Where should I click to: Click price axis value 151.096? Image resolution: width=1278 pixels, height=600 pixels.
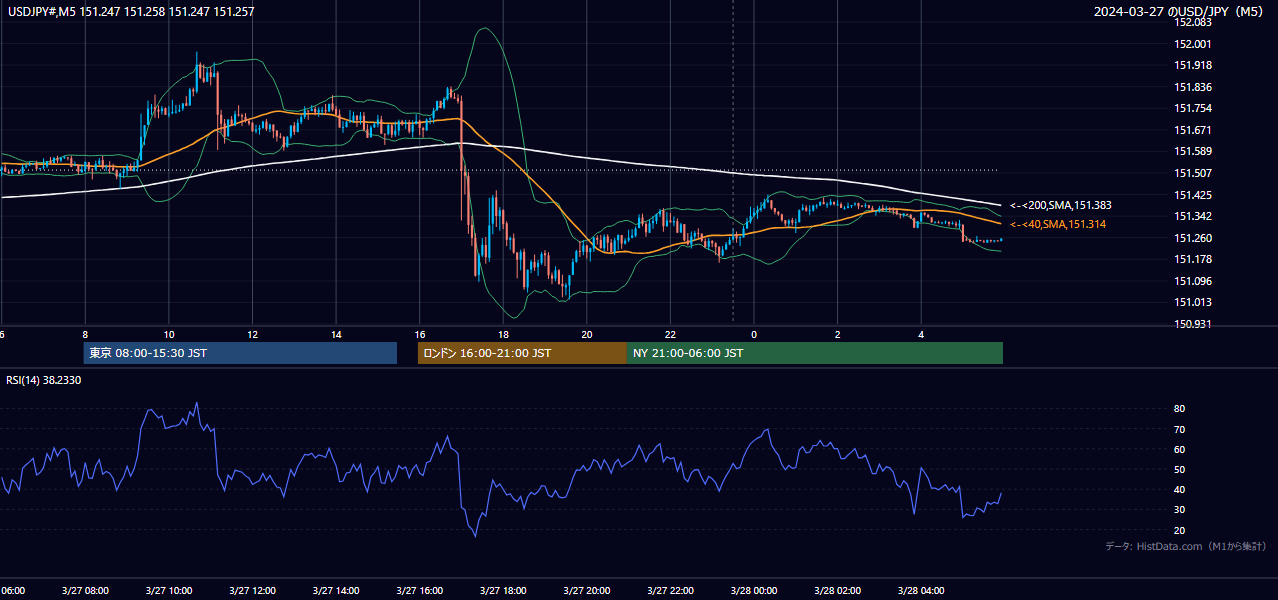click(1193, 281)
